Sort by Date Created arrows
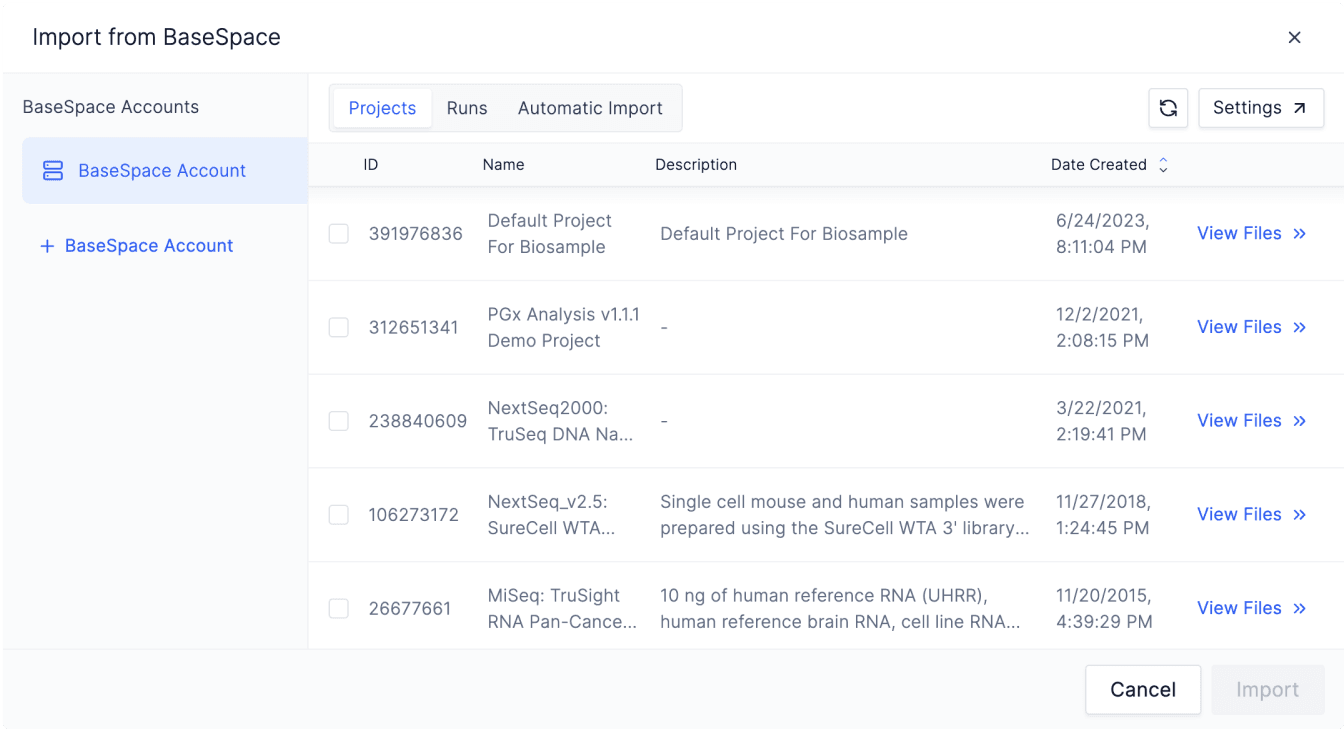Viewport: 1344px width, 729px height. click(1163, 165)
